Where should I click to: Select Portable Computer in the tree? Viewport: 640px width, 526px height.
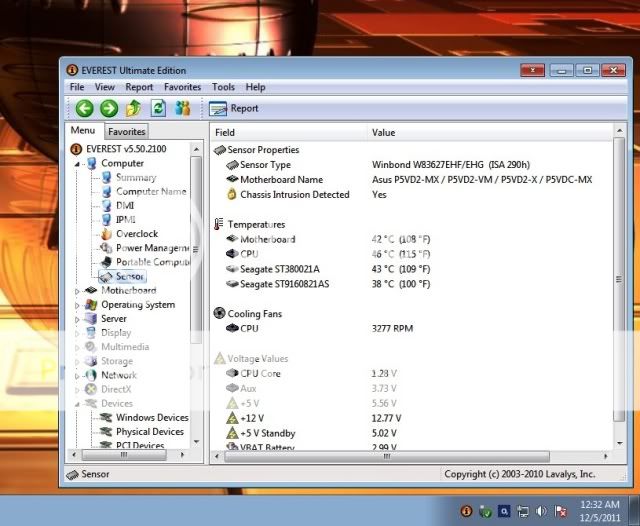(x=153, y=262)
